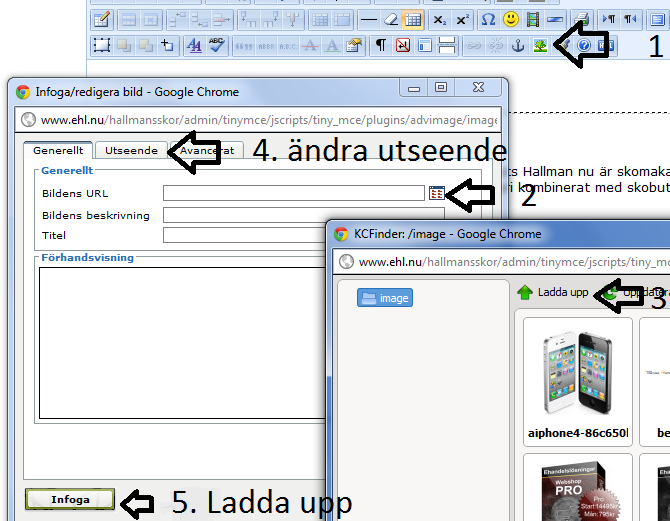Click the insertion underlined A icon
The width and height of the screenshot is (670, 521).
point(332,45)
